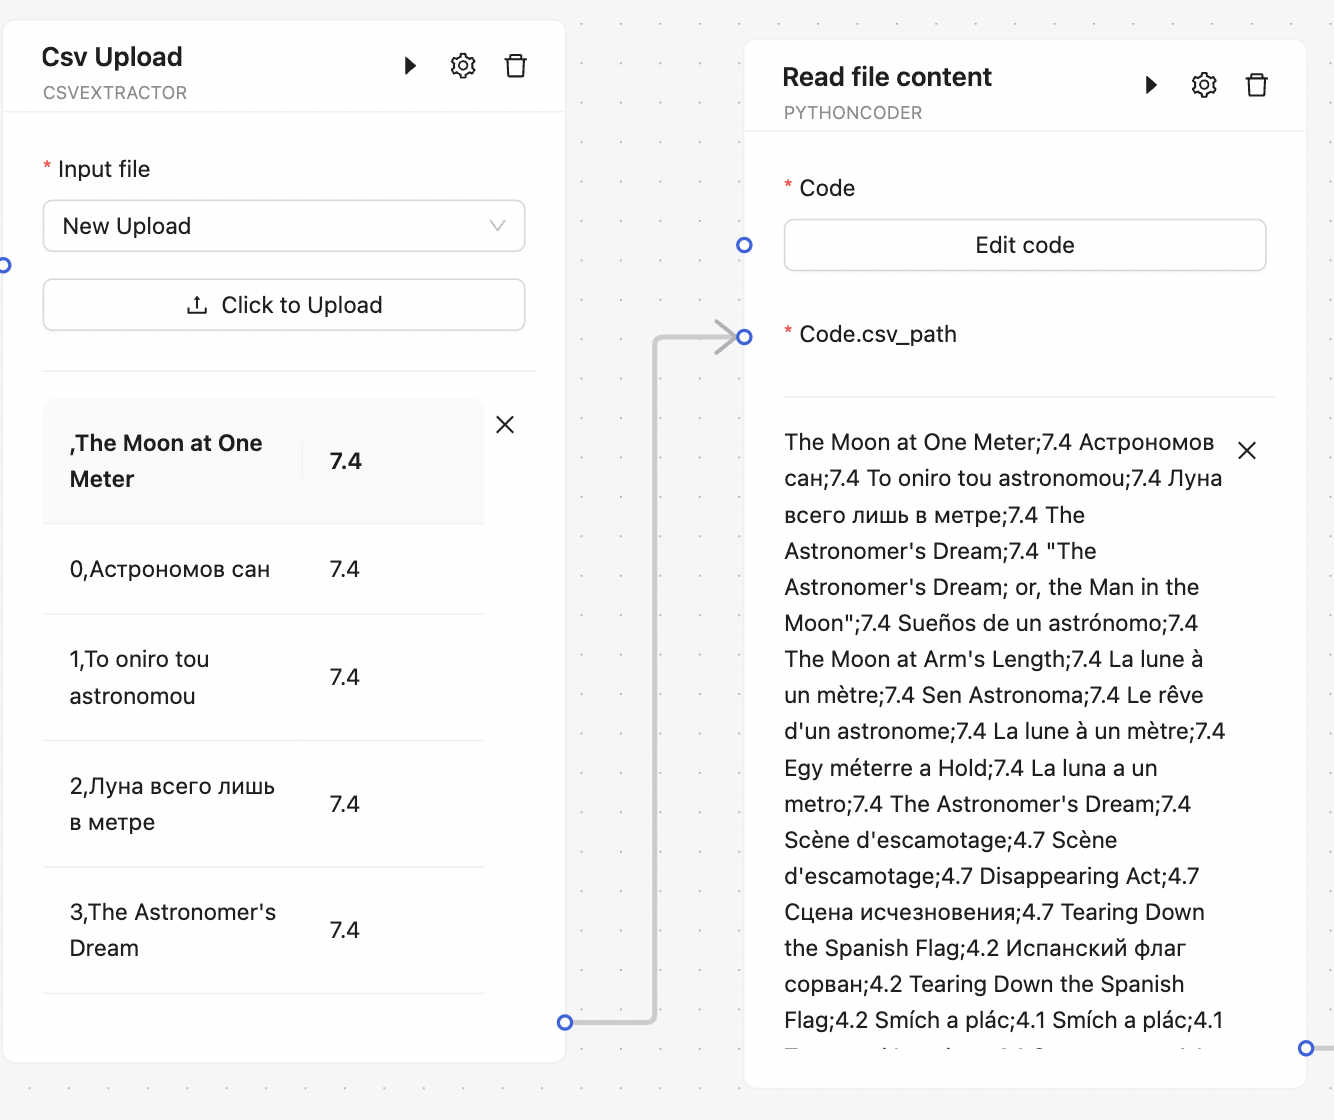Click the PYTHONCODER subtitle label
1334x1120 pixels.
click(853, 113)
